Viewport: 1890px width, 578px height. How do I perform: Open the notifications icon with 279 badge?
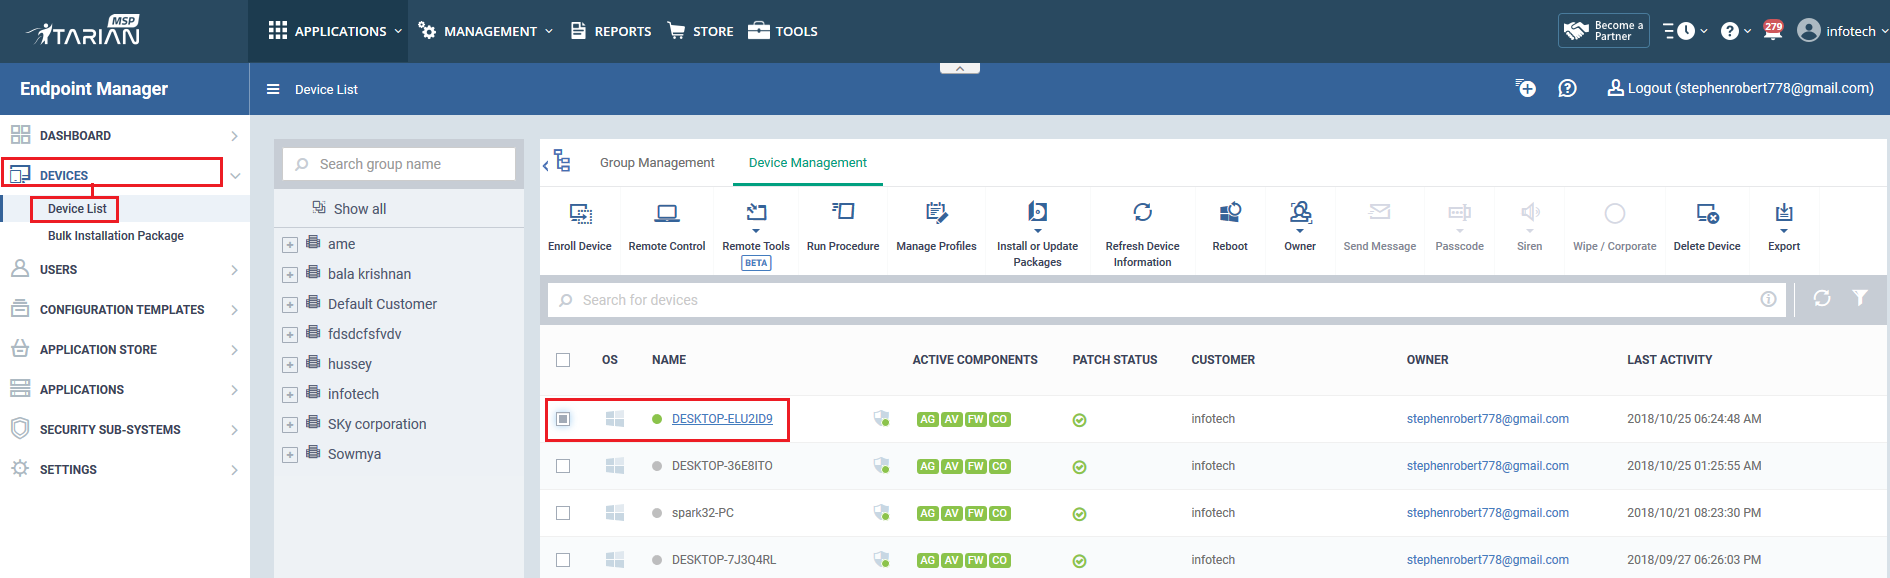[1773, 30]
